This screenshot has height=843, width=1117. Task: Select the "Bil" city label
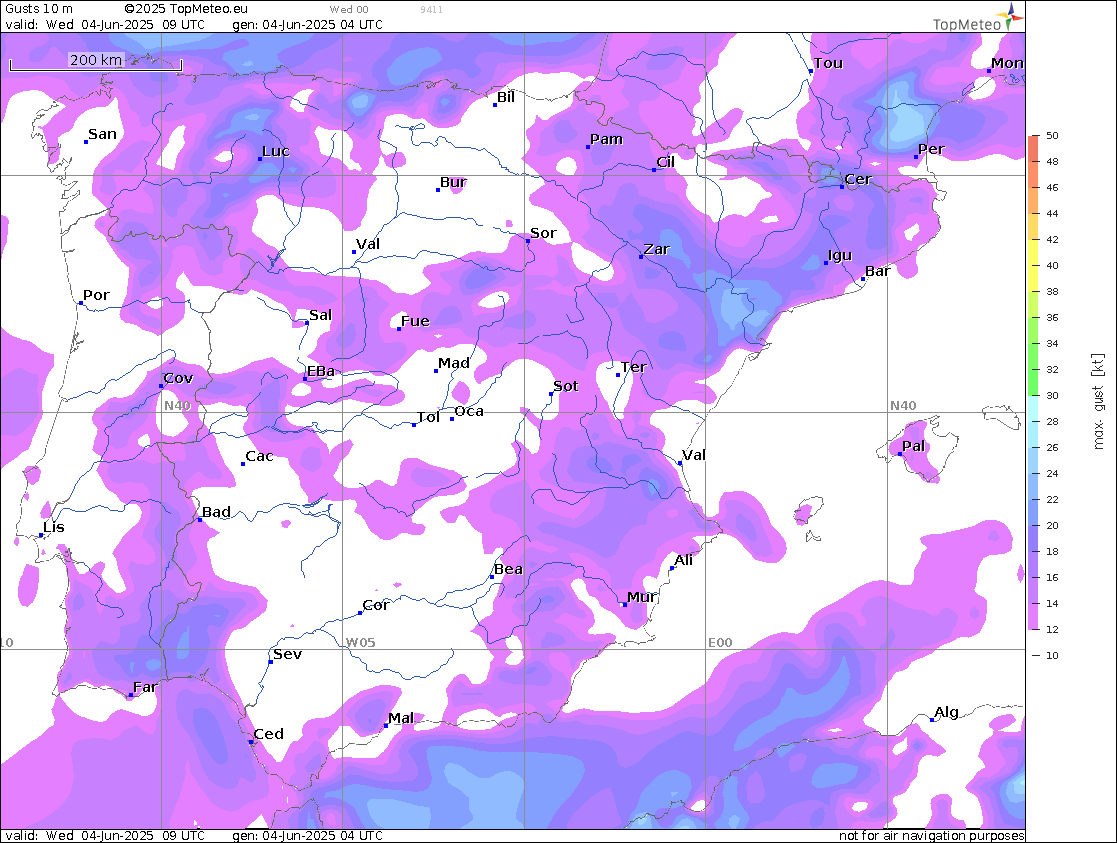(506, 97)
